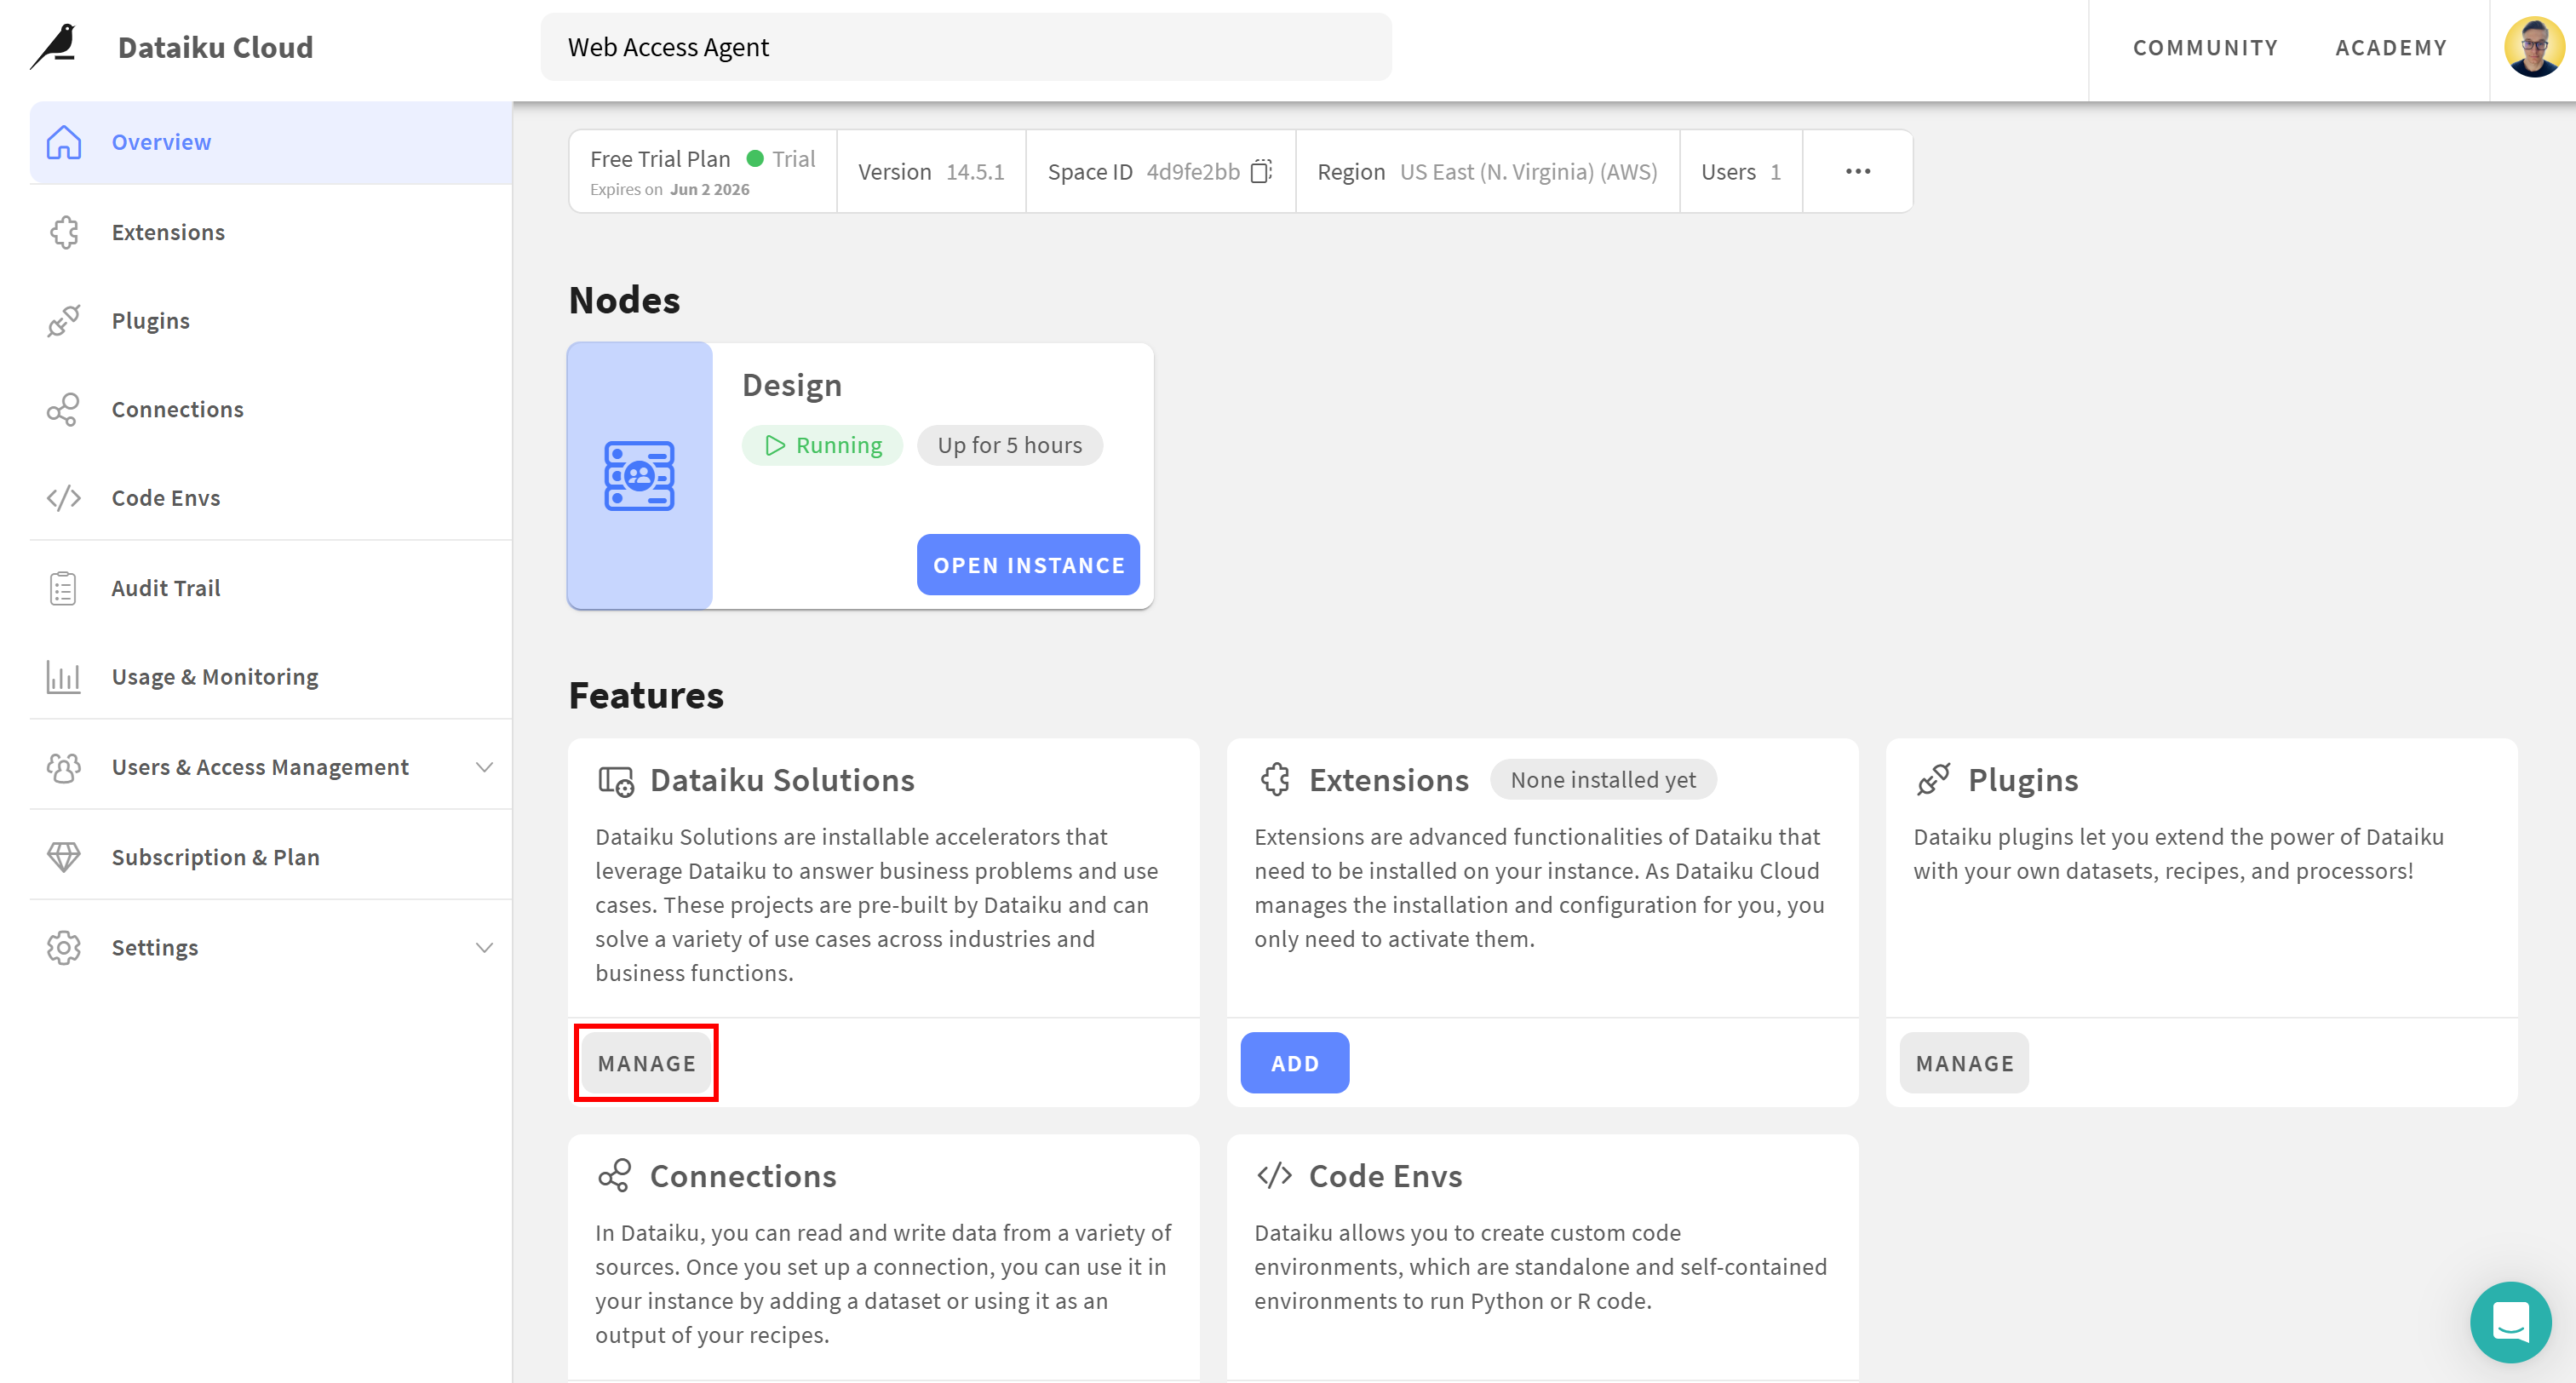Click the Features section heading

[x=646, y=695]
